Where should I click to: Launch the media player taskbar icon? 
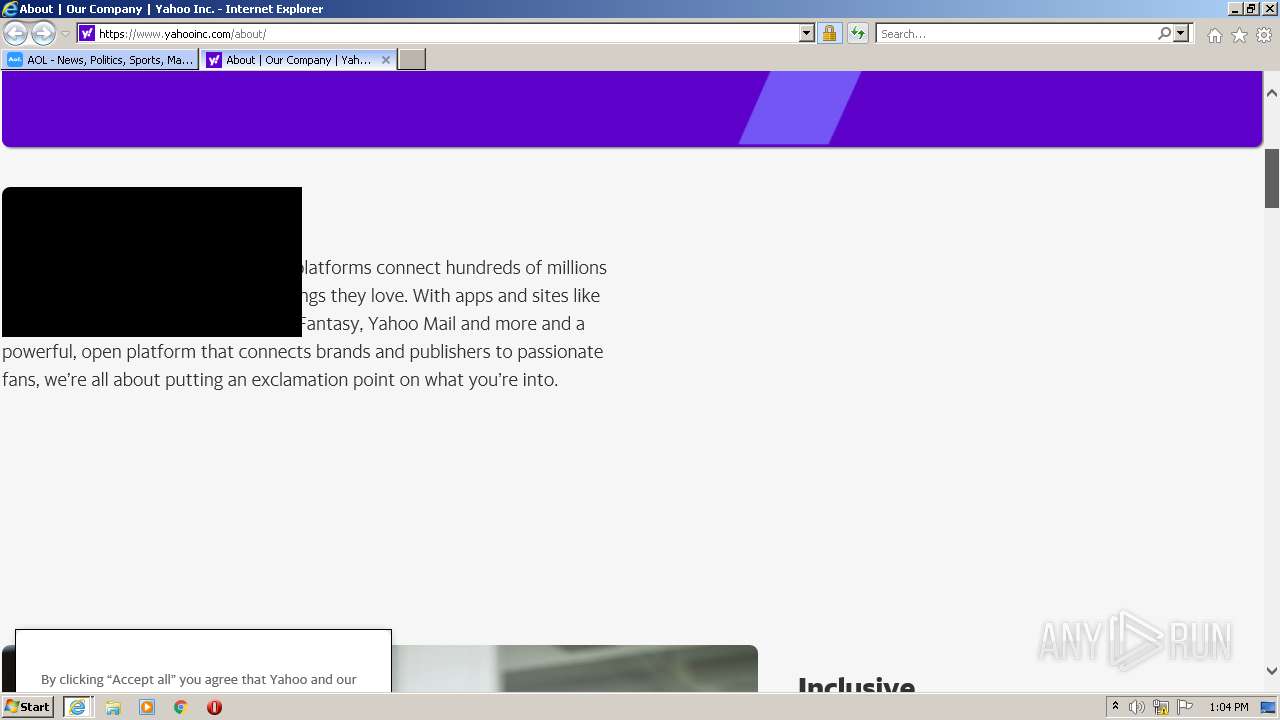click(x=147, y=707)
